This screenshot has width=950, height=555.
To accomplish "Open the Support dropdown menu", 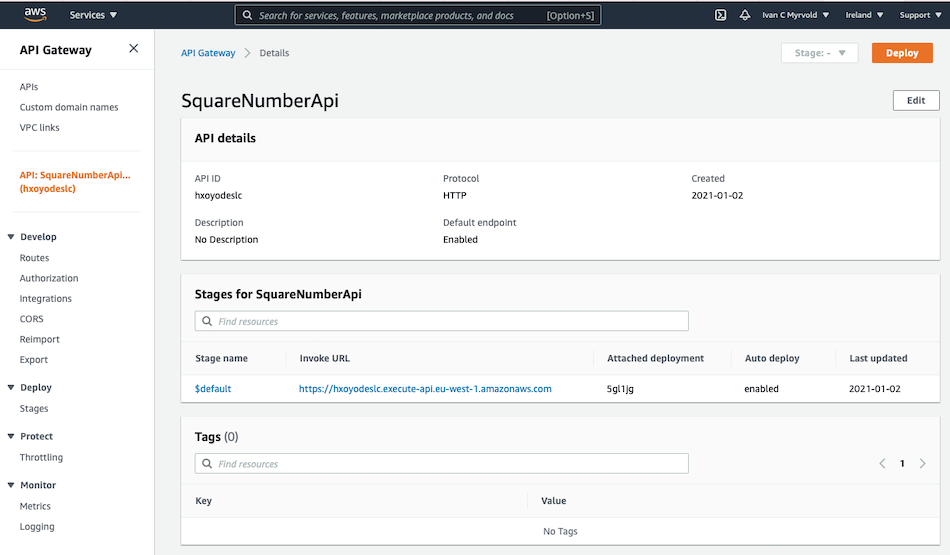I will point(920,15).
